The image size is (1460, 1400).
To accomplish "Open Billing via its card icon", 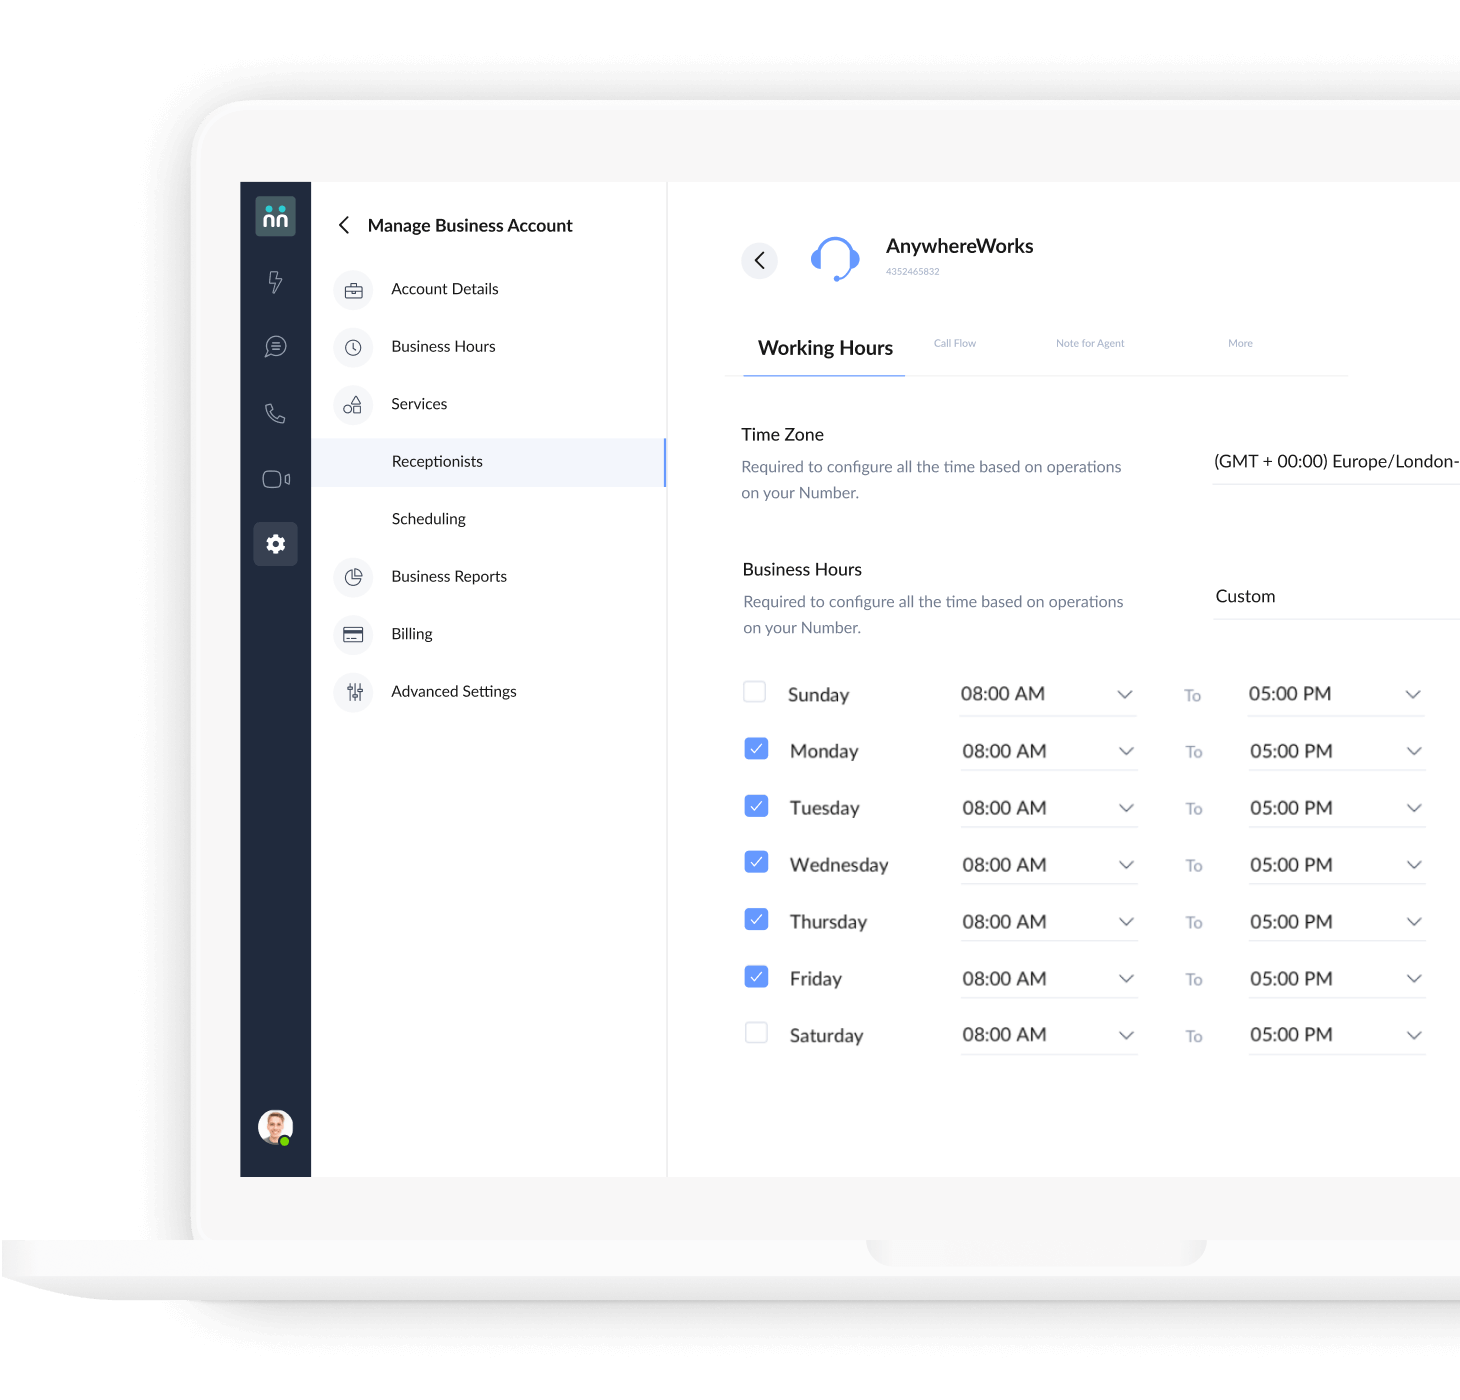I will [353, 635].
